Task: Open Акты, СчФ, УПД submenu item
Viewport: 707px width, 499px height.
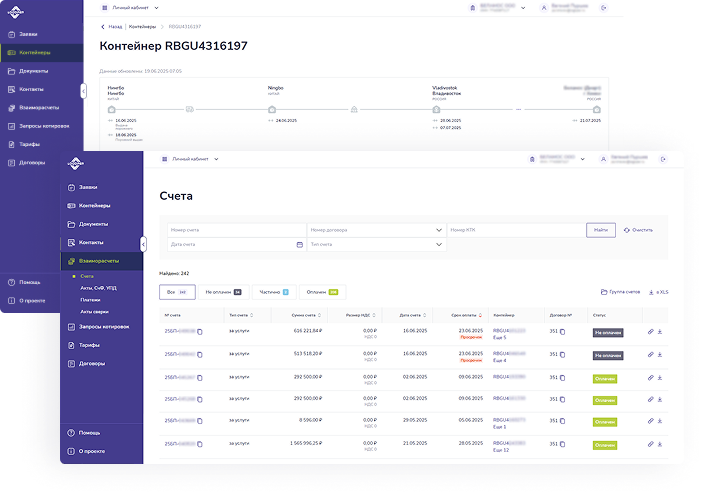Action: (99, 287)
